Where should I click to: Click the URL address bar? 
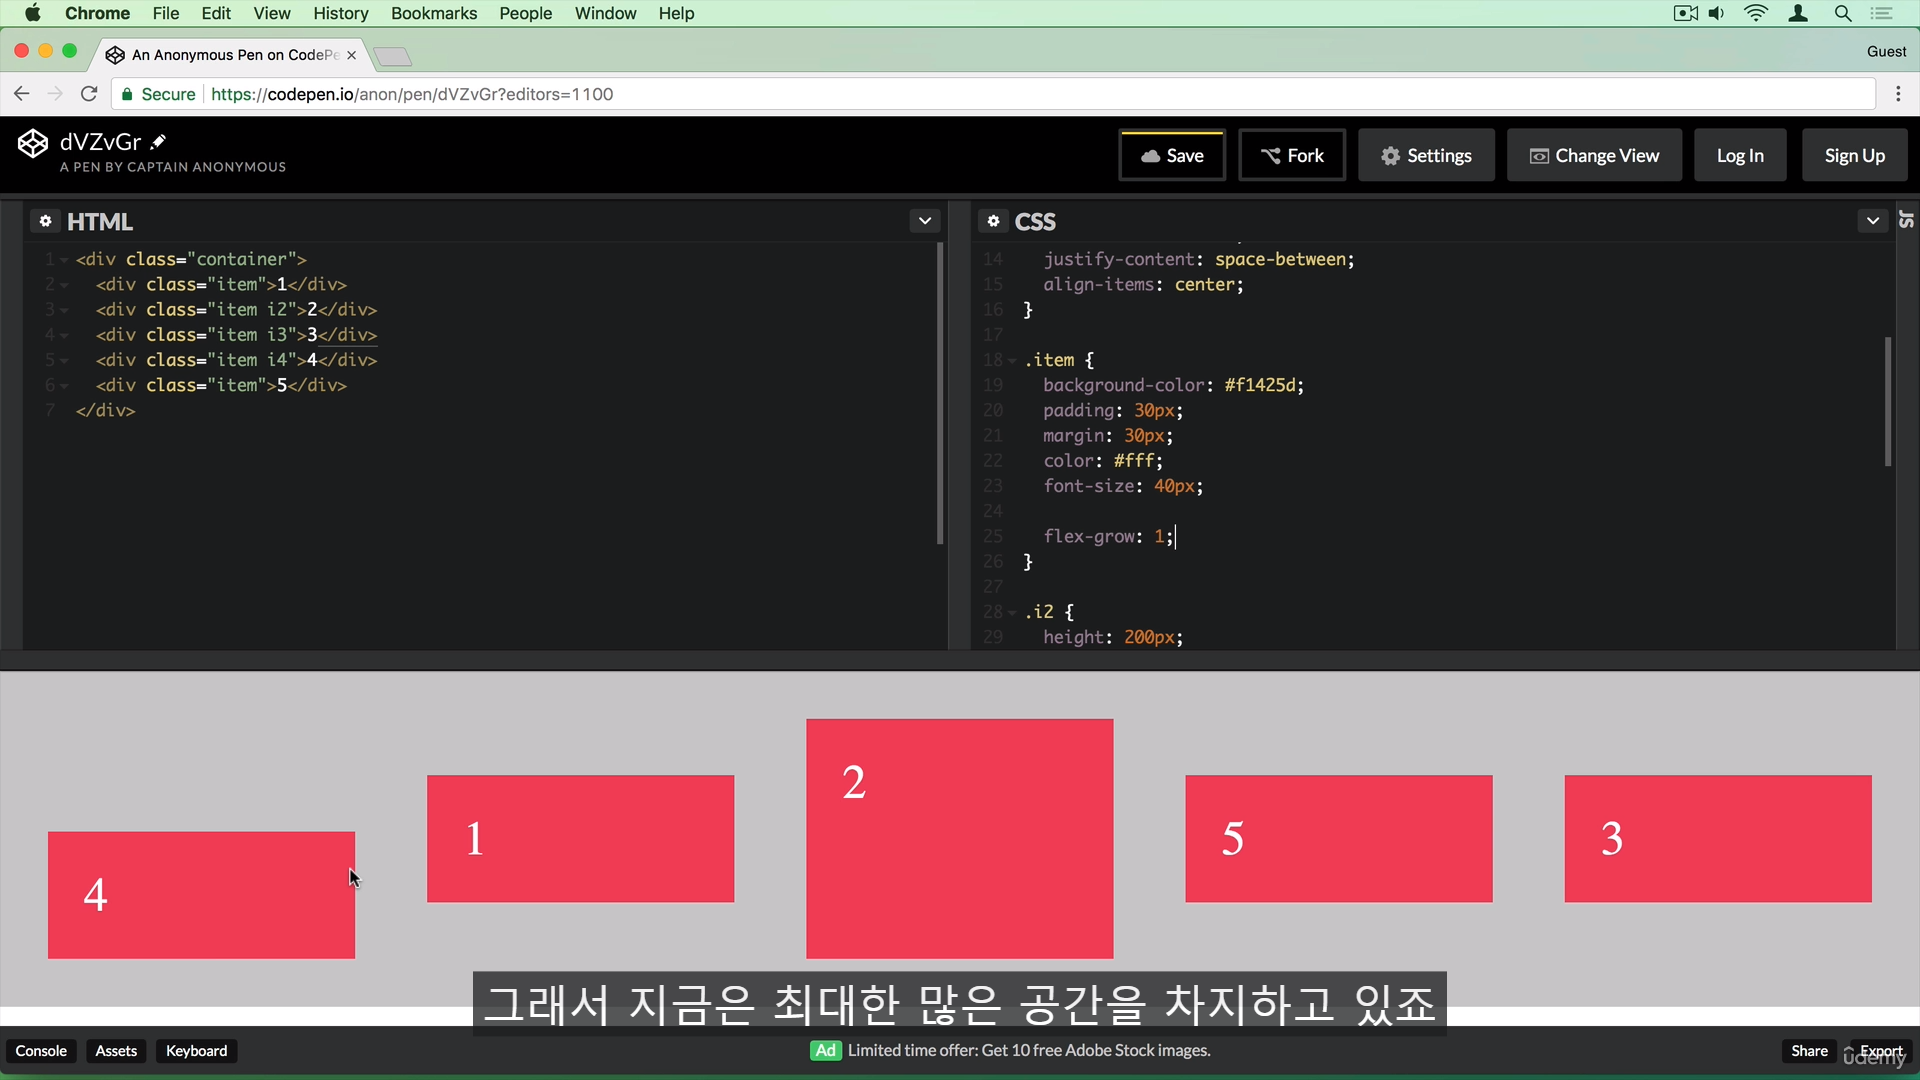point(900,94)
